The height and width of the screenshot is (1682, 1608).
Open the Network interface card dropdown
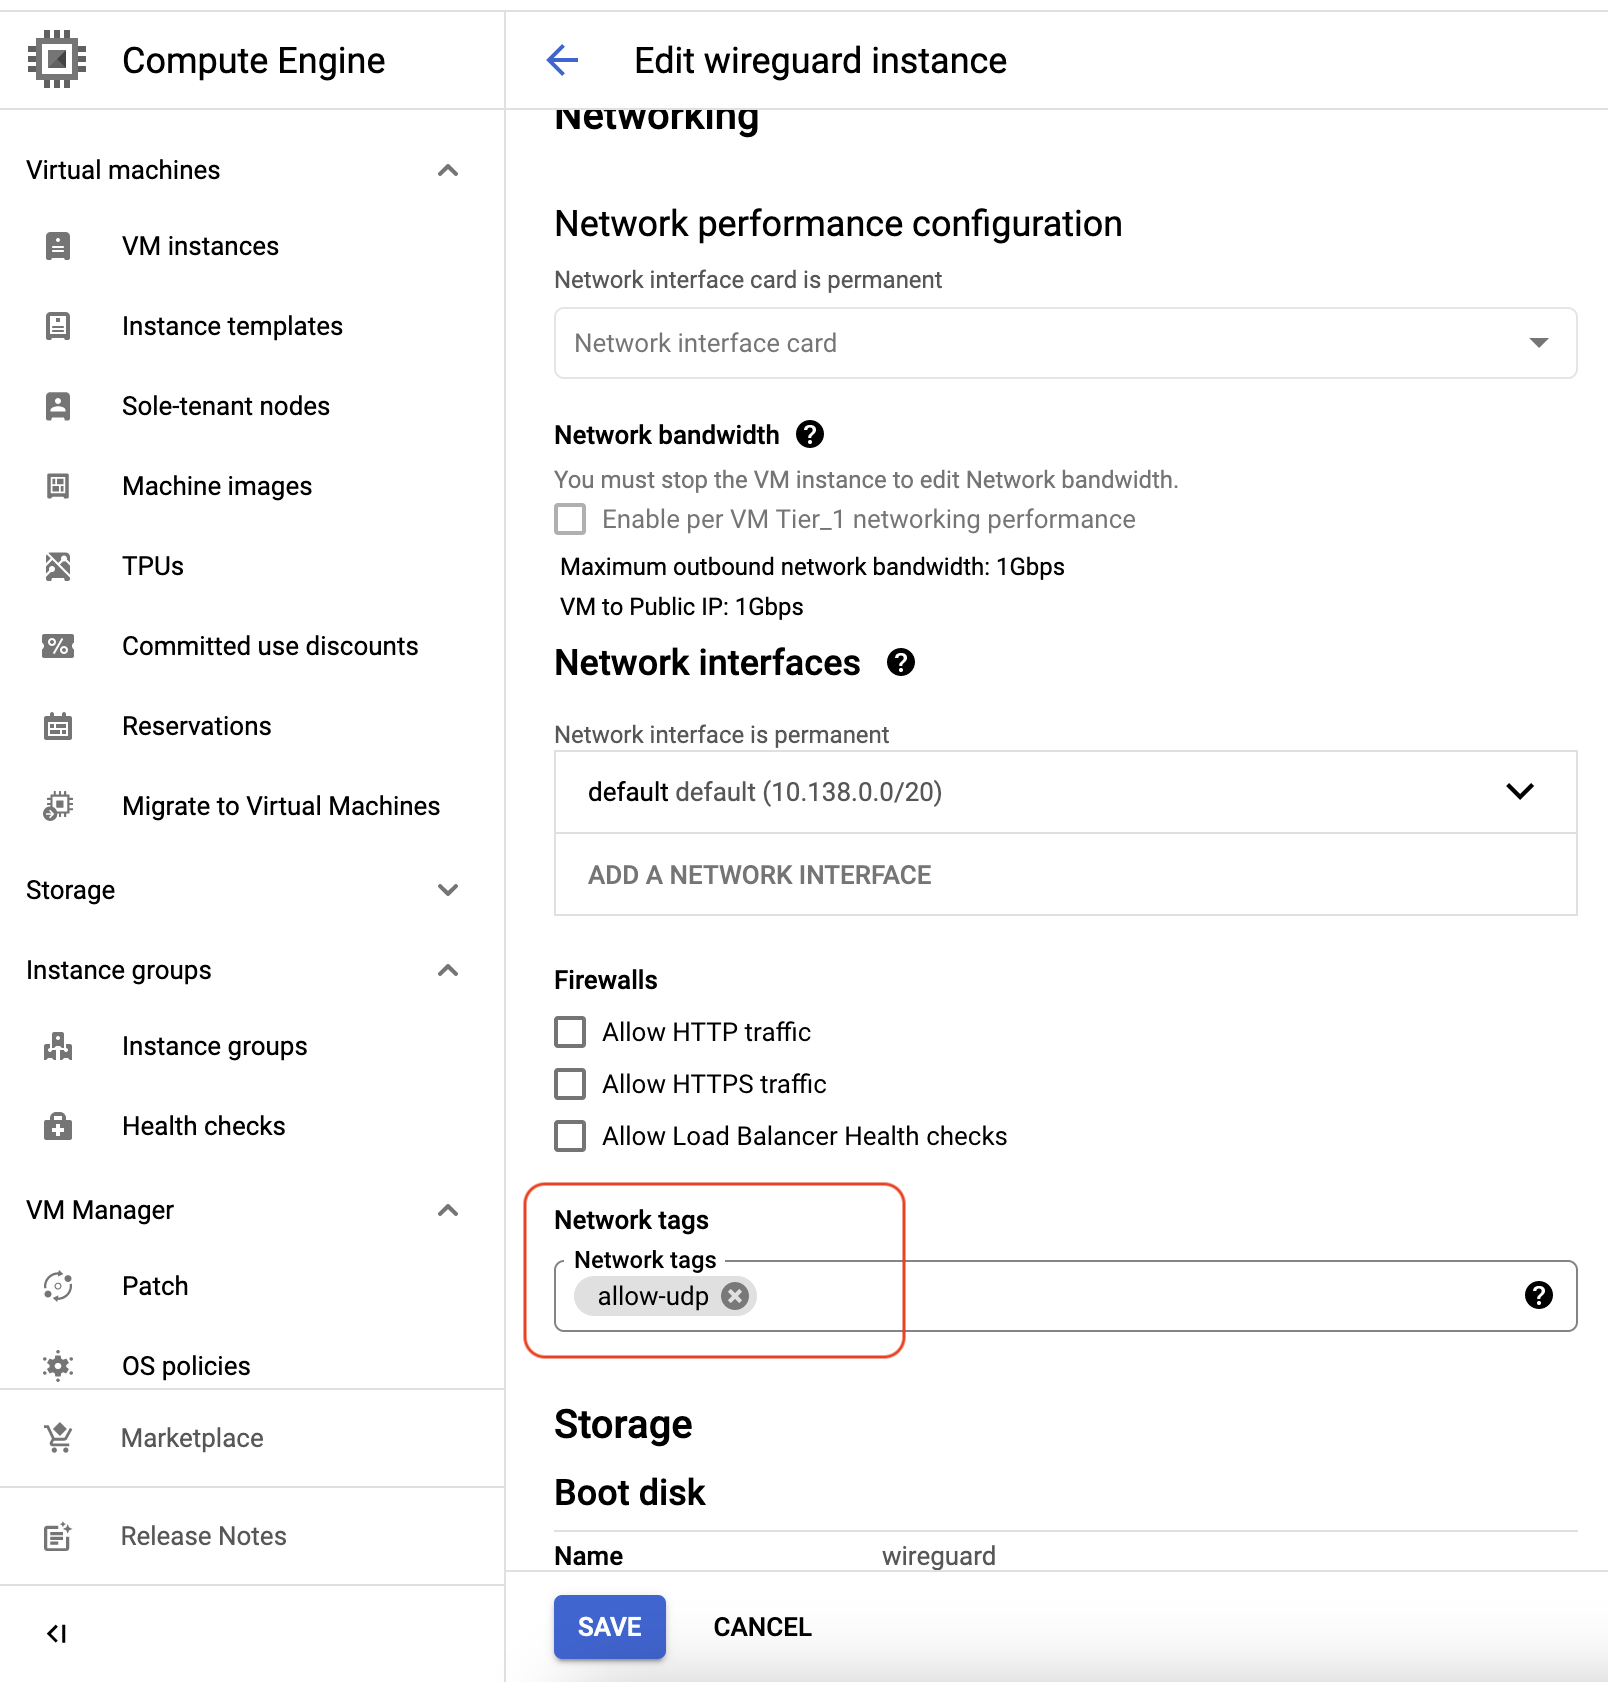click(x=1066, y=343)
